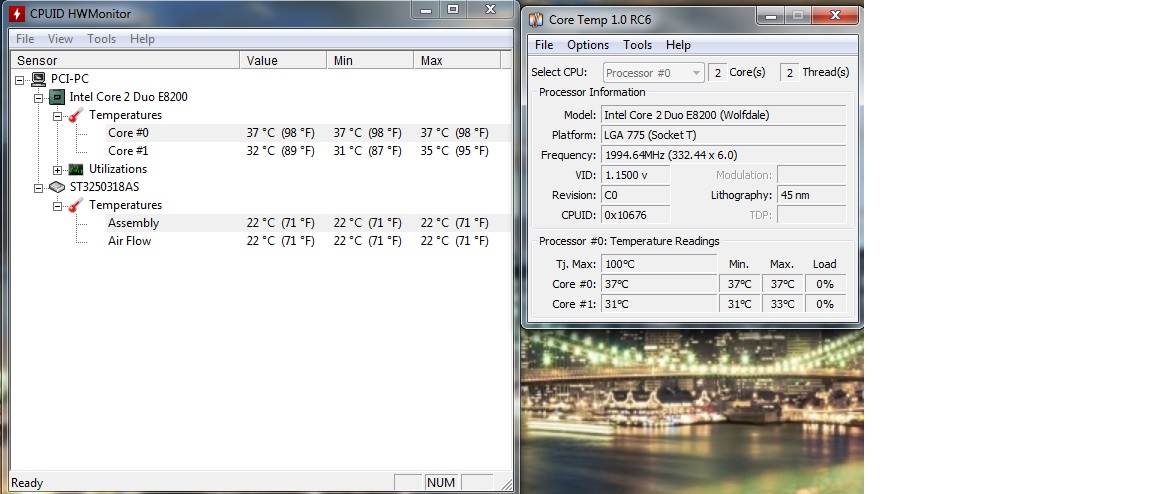Click the PCI-PC computer icon
Image resolution: width=1152 pixels, height=494 pixels.
pyautogui.click(x=39, y=79)
